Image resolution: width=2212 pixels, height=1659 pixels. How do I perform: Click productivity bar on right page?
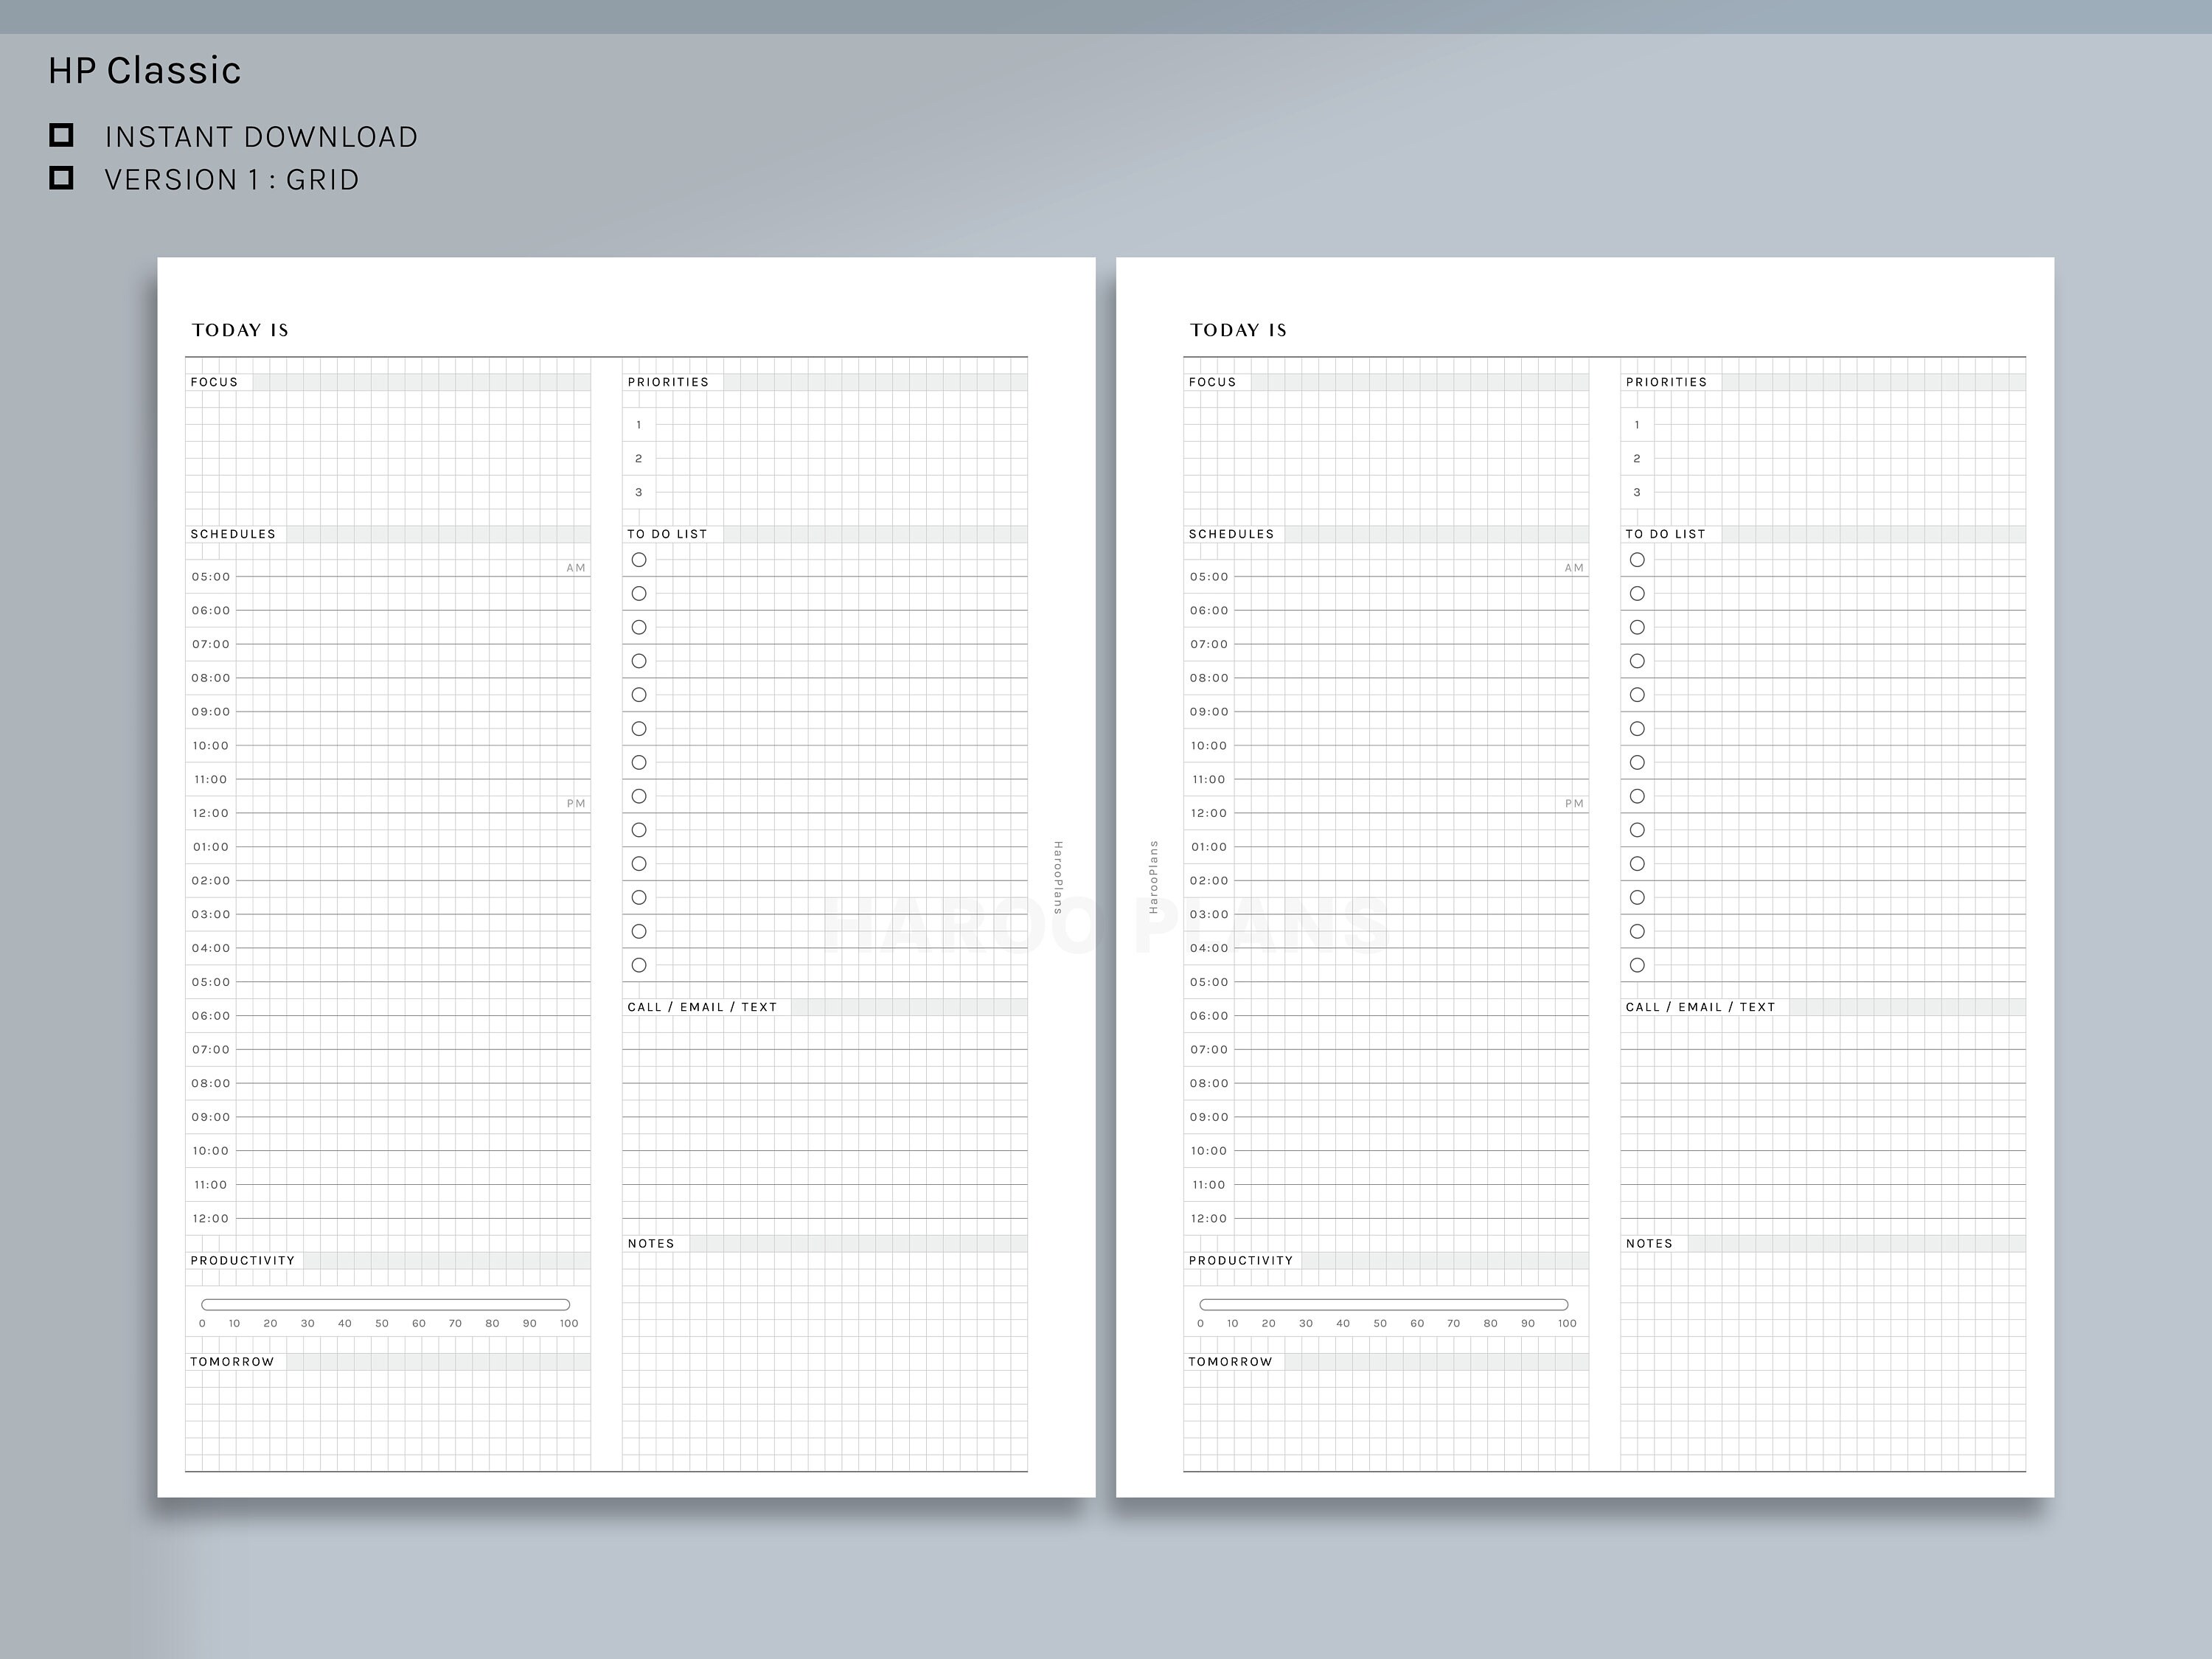click(1384, 1304)
